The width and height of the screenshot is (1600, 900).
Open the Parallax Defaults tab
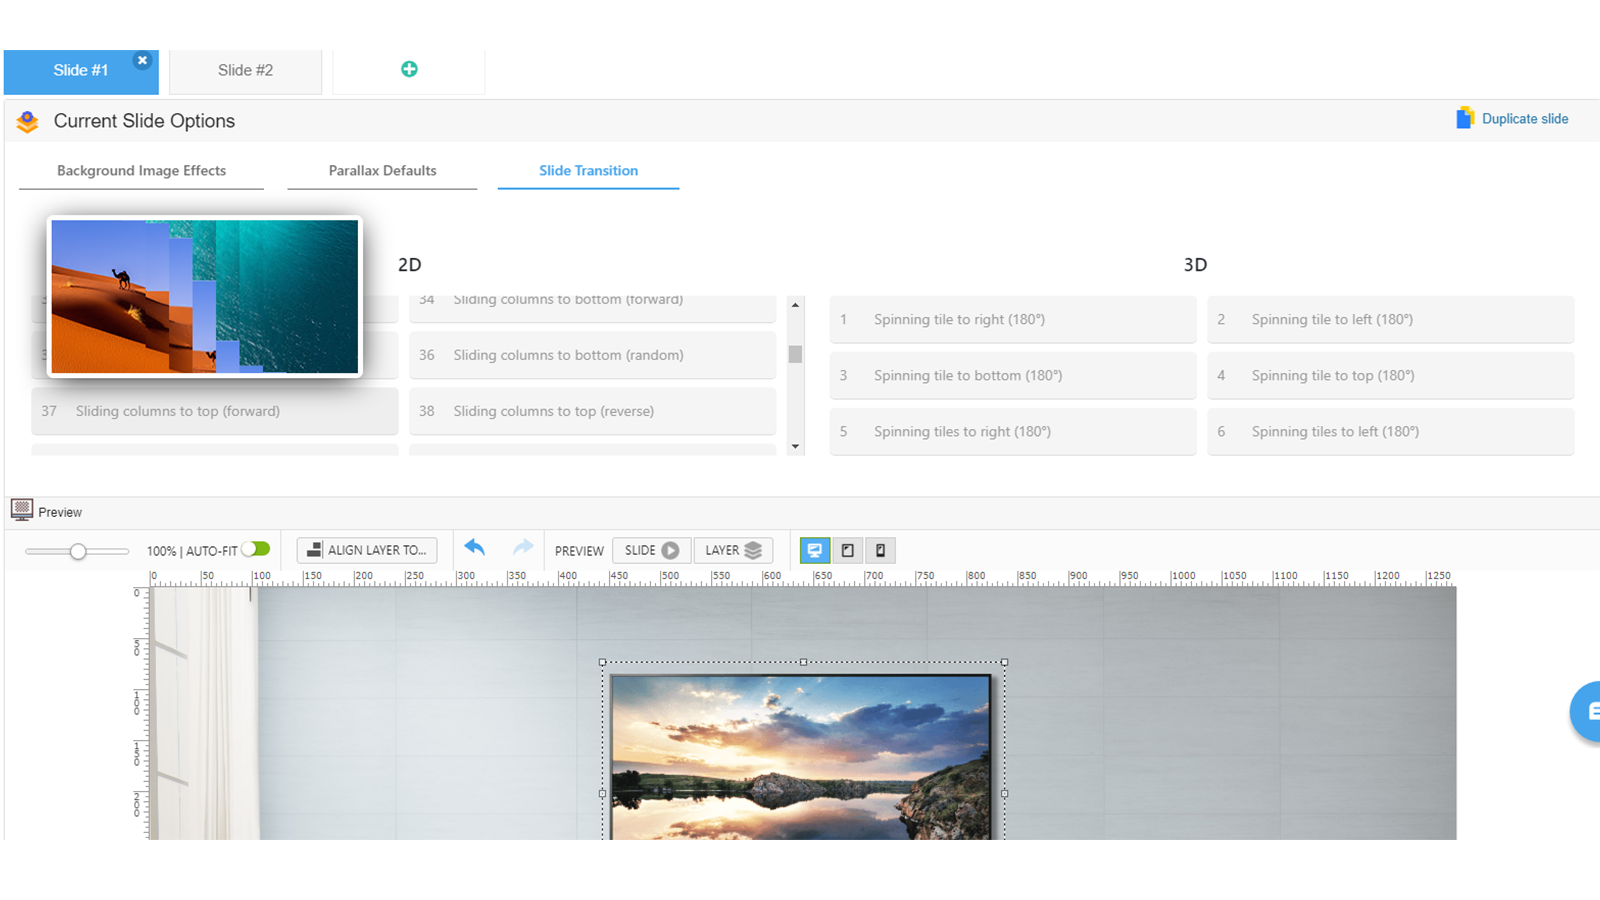pyautogui.click(x=382, y=171)
